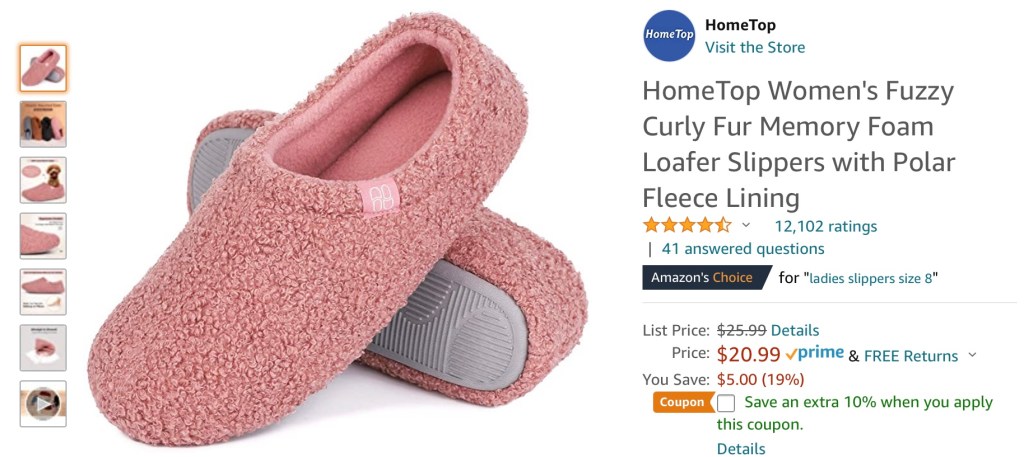This screenshot has height=457, width=1024.
Task: Click the HomeTop round store logo
Action: click(x=669, y=35)
